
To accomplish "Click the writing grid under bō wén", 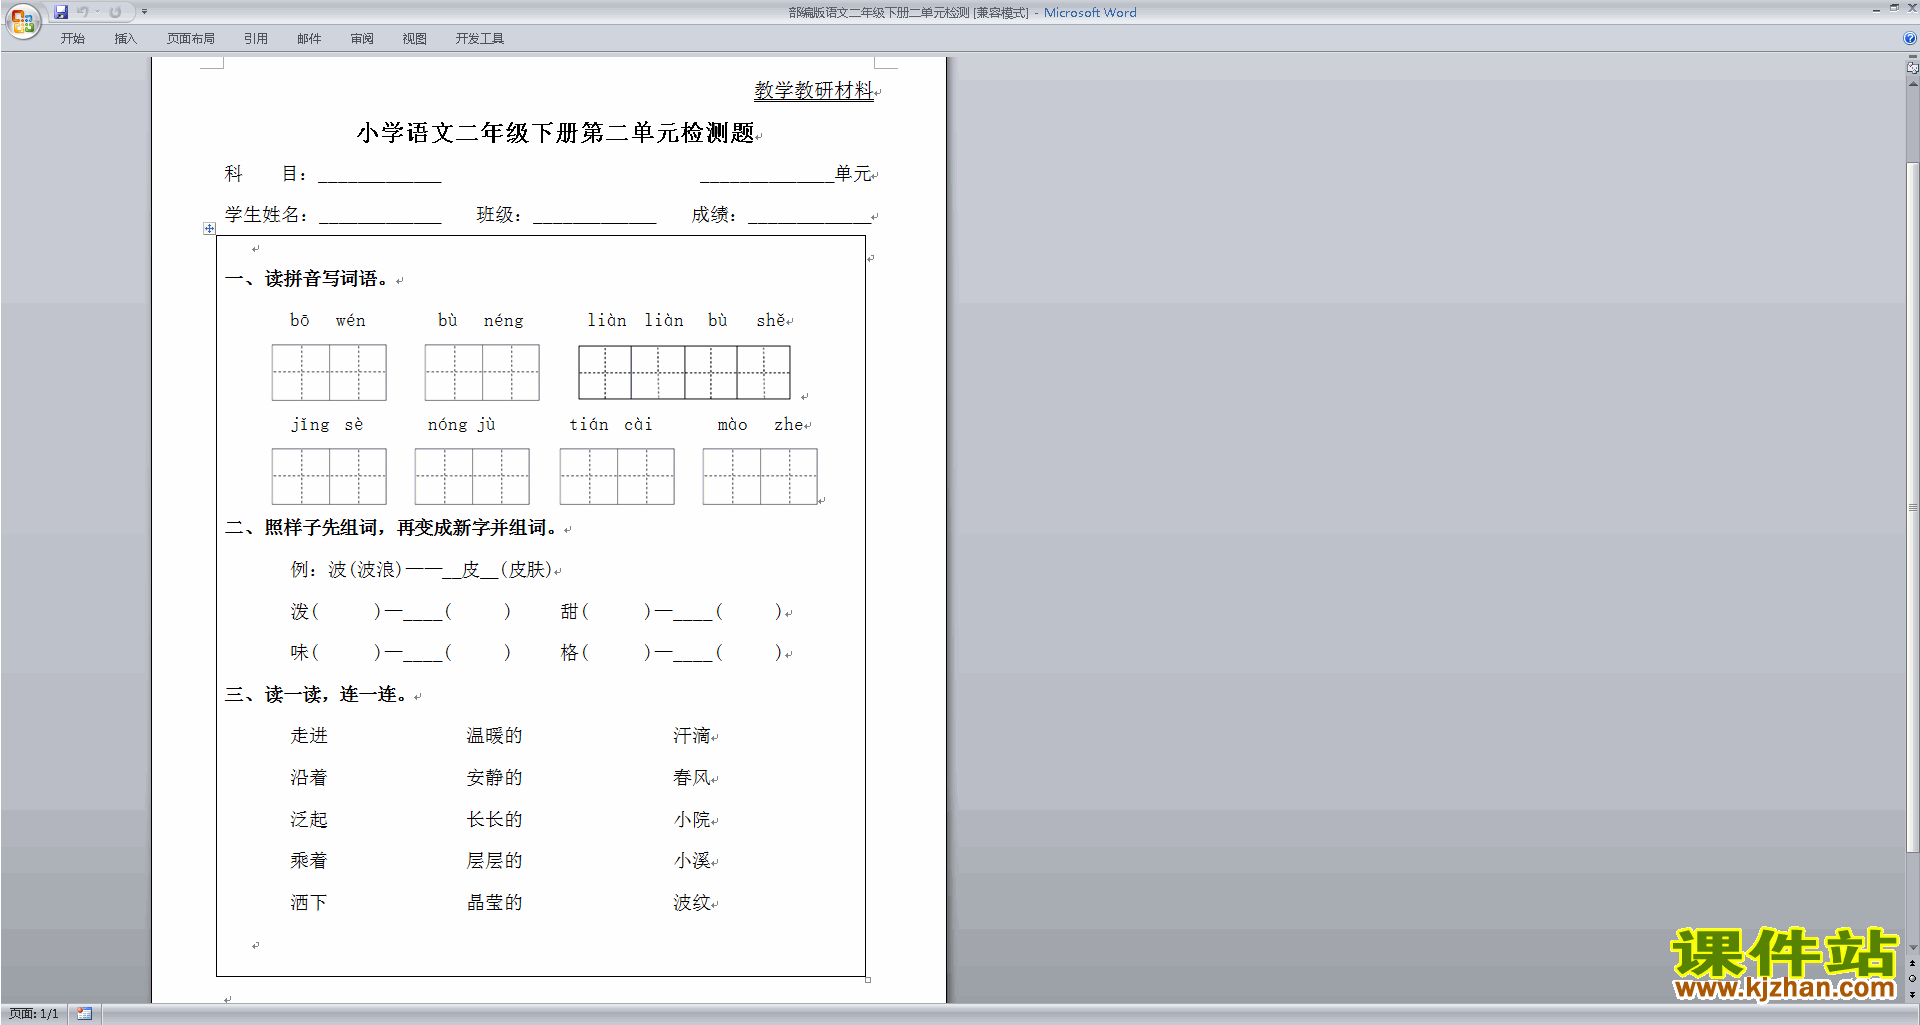I will pyautogui.click(x=329, y=372).
